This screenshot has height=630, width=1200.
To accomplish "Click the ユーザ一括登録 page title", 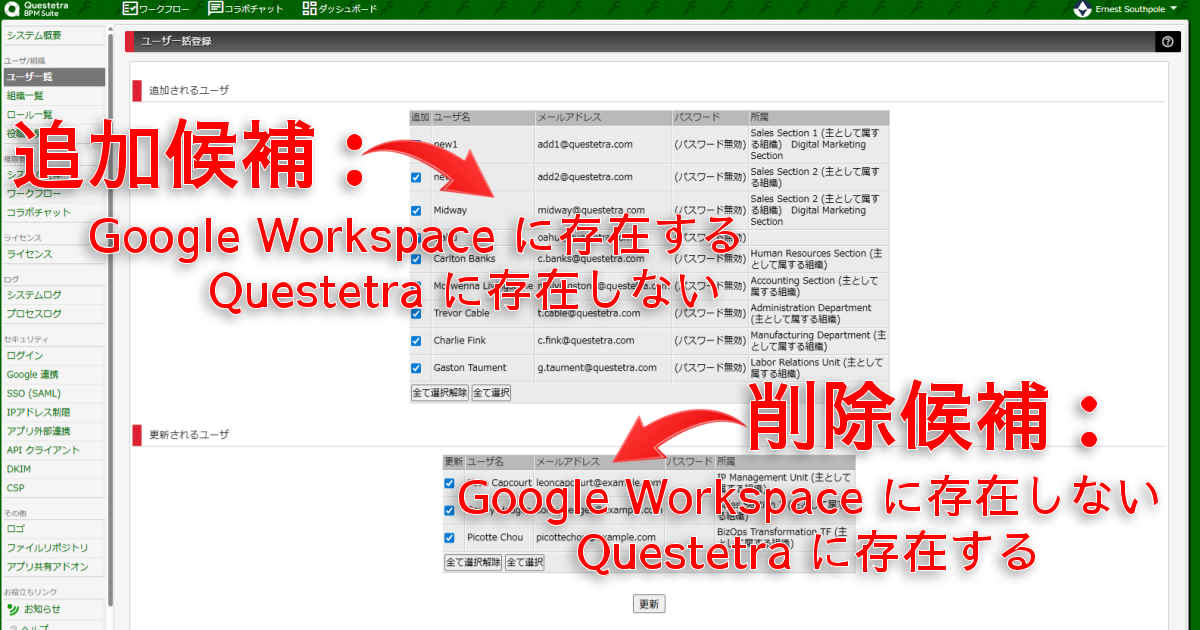I will coord(176,42).
